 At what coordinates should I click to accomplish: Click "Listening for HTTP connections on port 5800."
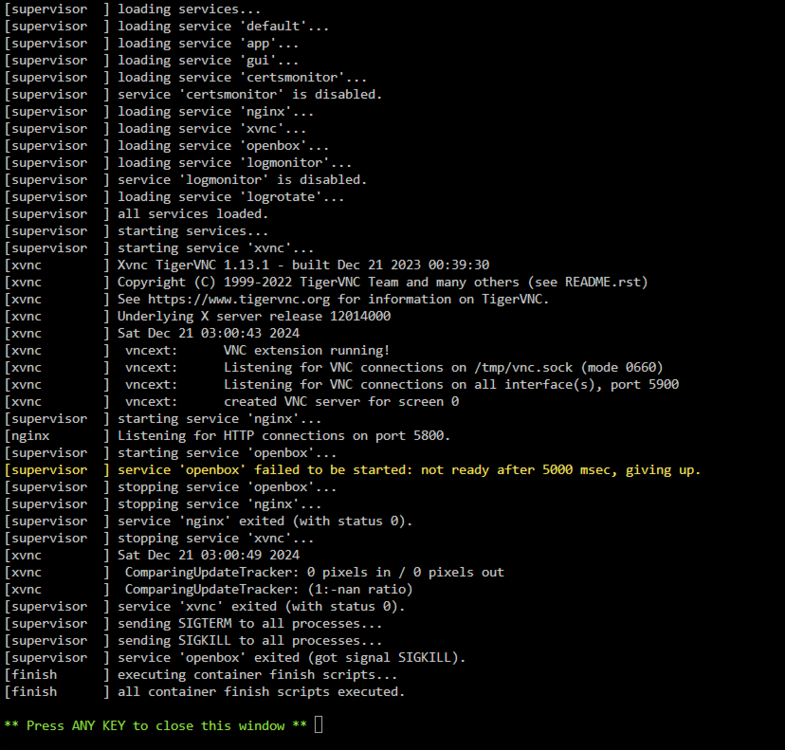[x=284, y=435]
